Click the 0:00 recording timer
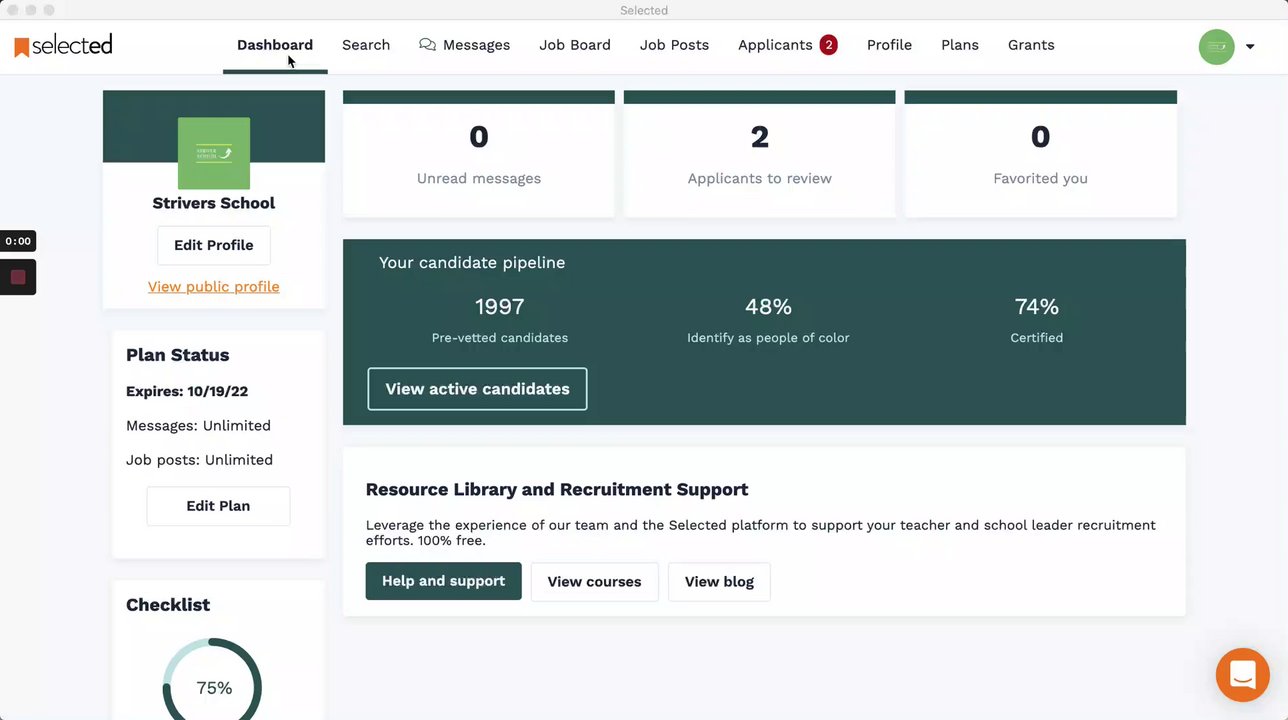Screen dimensions: 1288x720 point(18,241)
